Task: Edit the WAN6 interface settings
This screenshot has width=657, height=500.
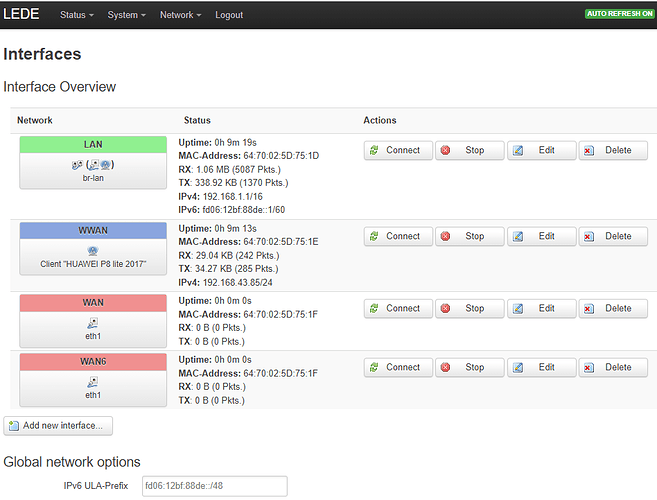Action: (540, 367)
